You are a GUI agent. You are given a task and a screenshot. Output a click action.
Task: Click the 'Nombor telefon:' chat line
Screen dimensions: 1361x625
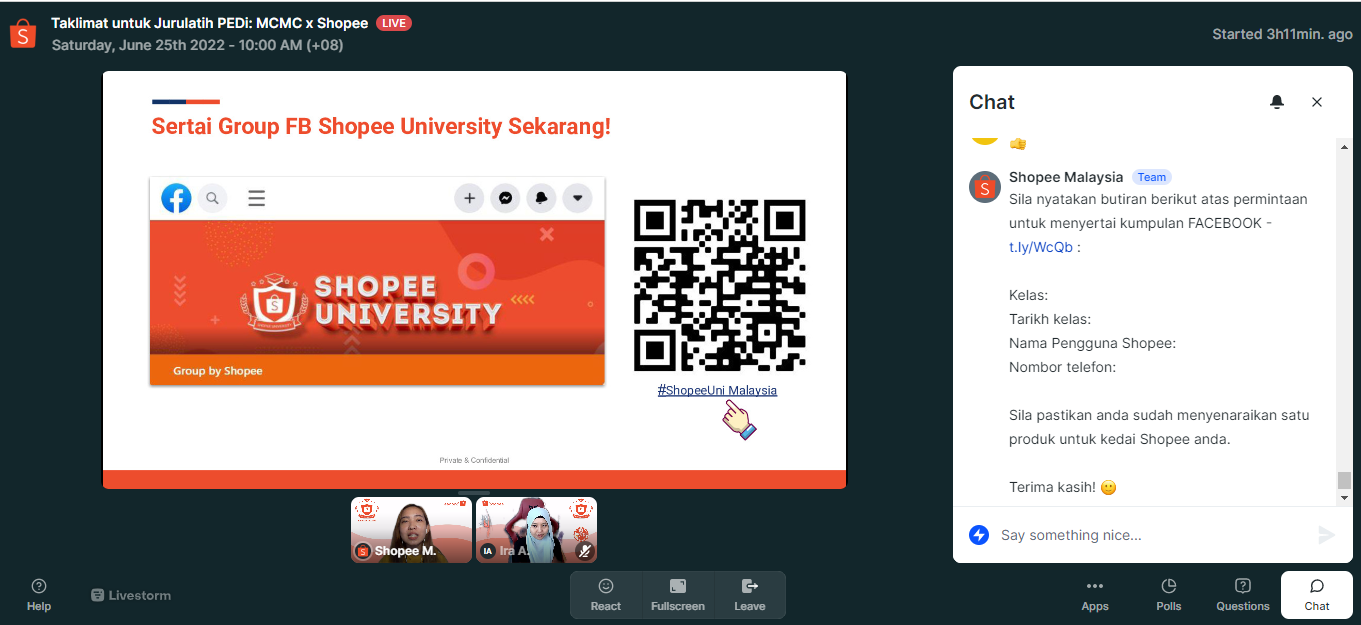tap(1062, 367)
